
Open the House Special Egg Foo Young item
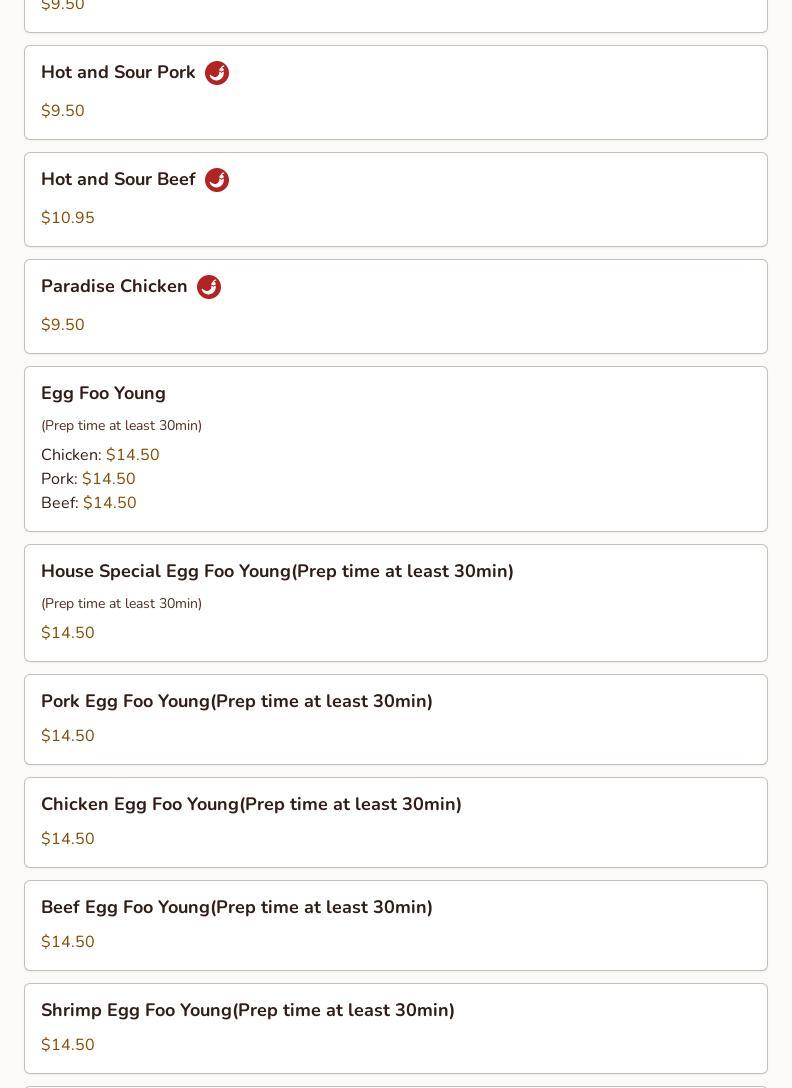[277, 572]
